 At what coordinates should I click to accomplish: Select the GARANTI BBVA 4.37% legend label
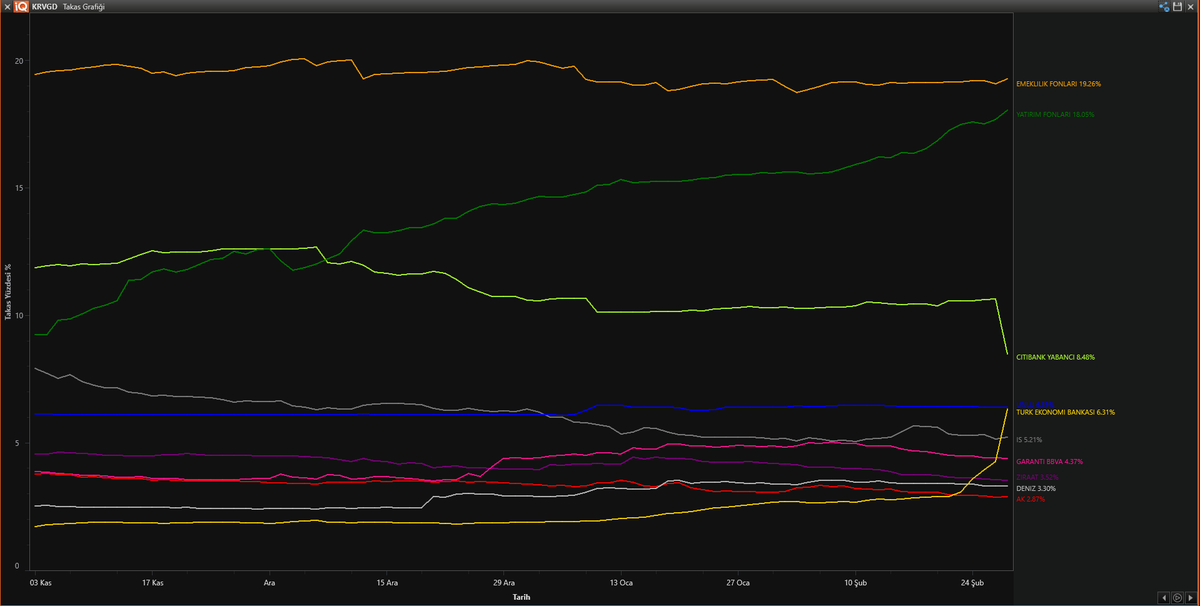point(1049,462)
